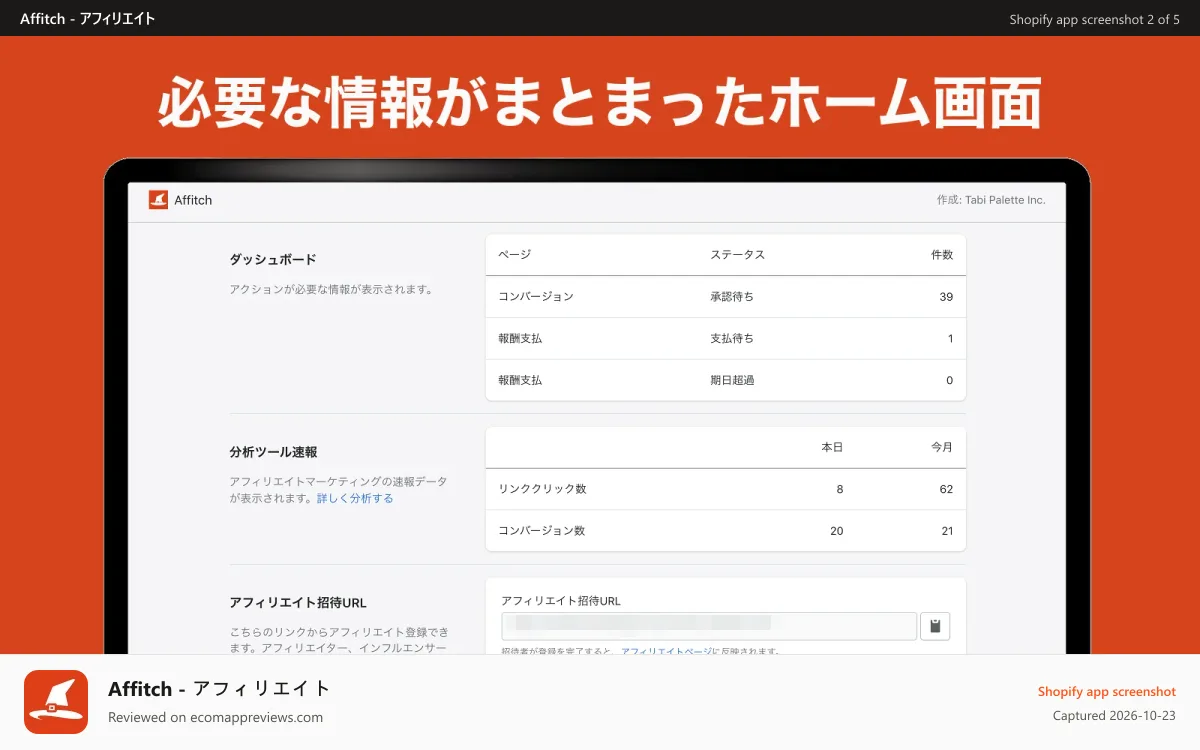Open the アフィリエイトページ link

pyautogui.click(x=667, y=651)
